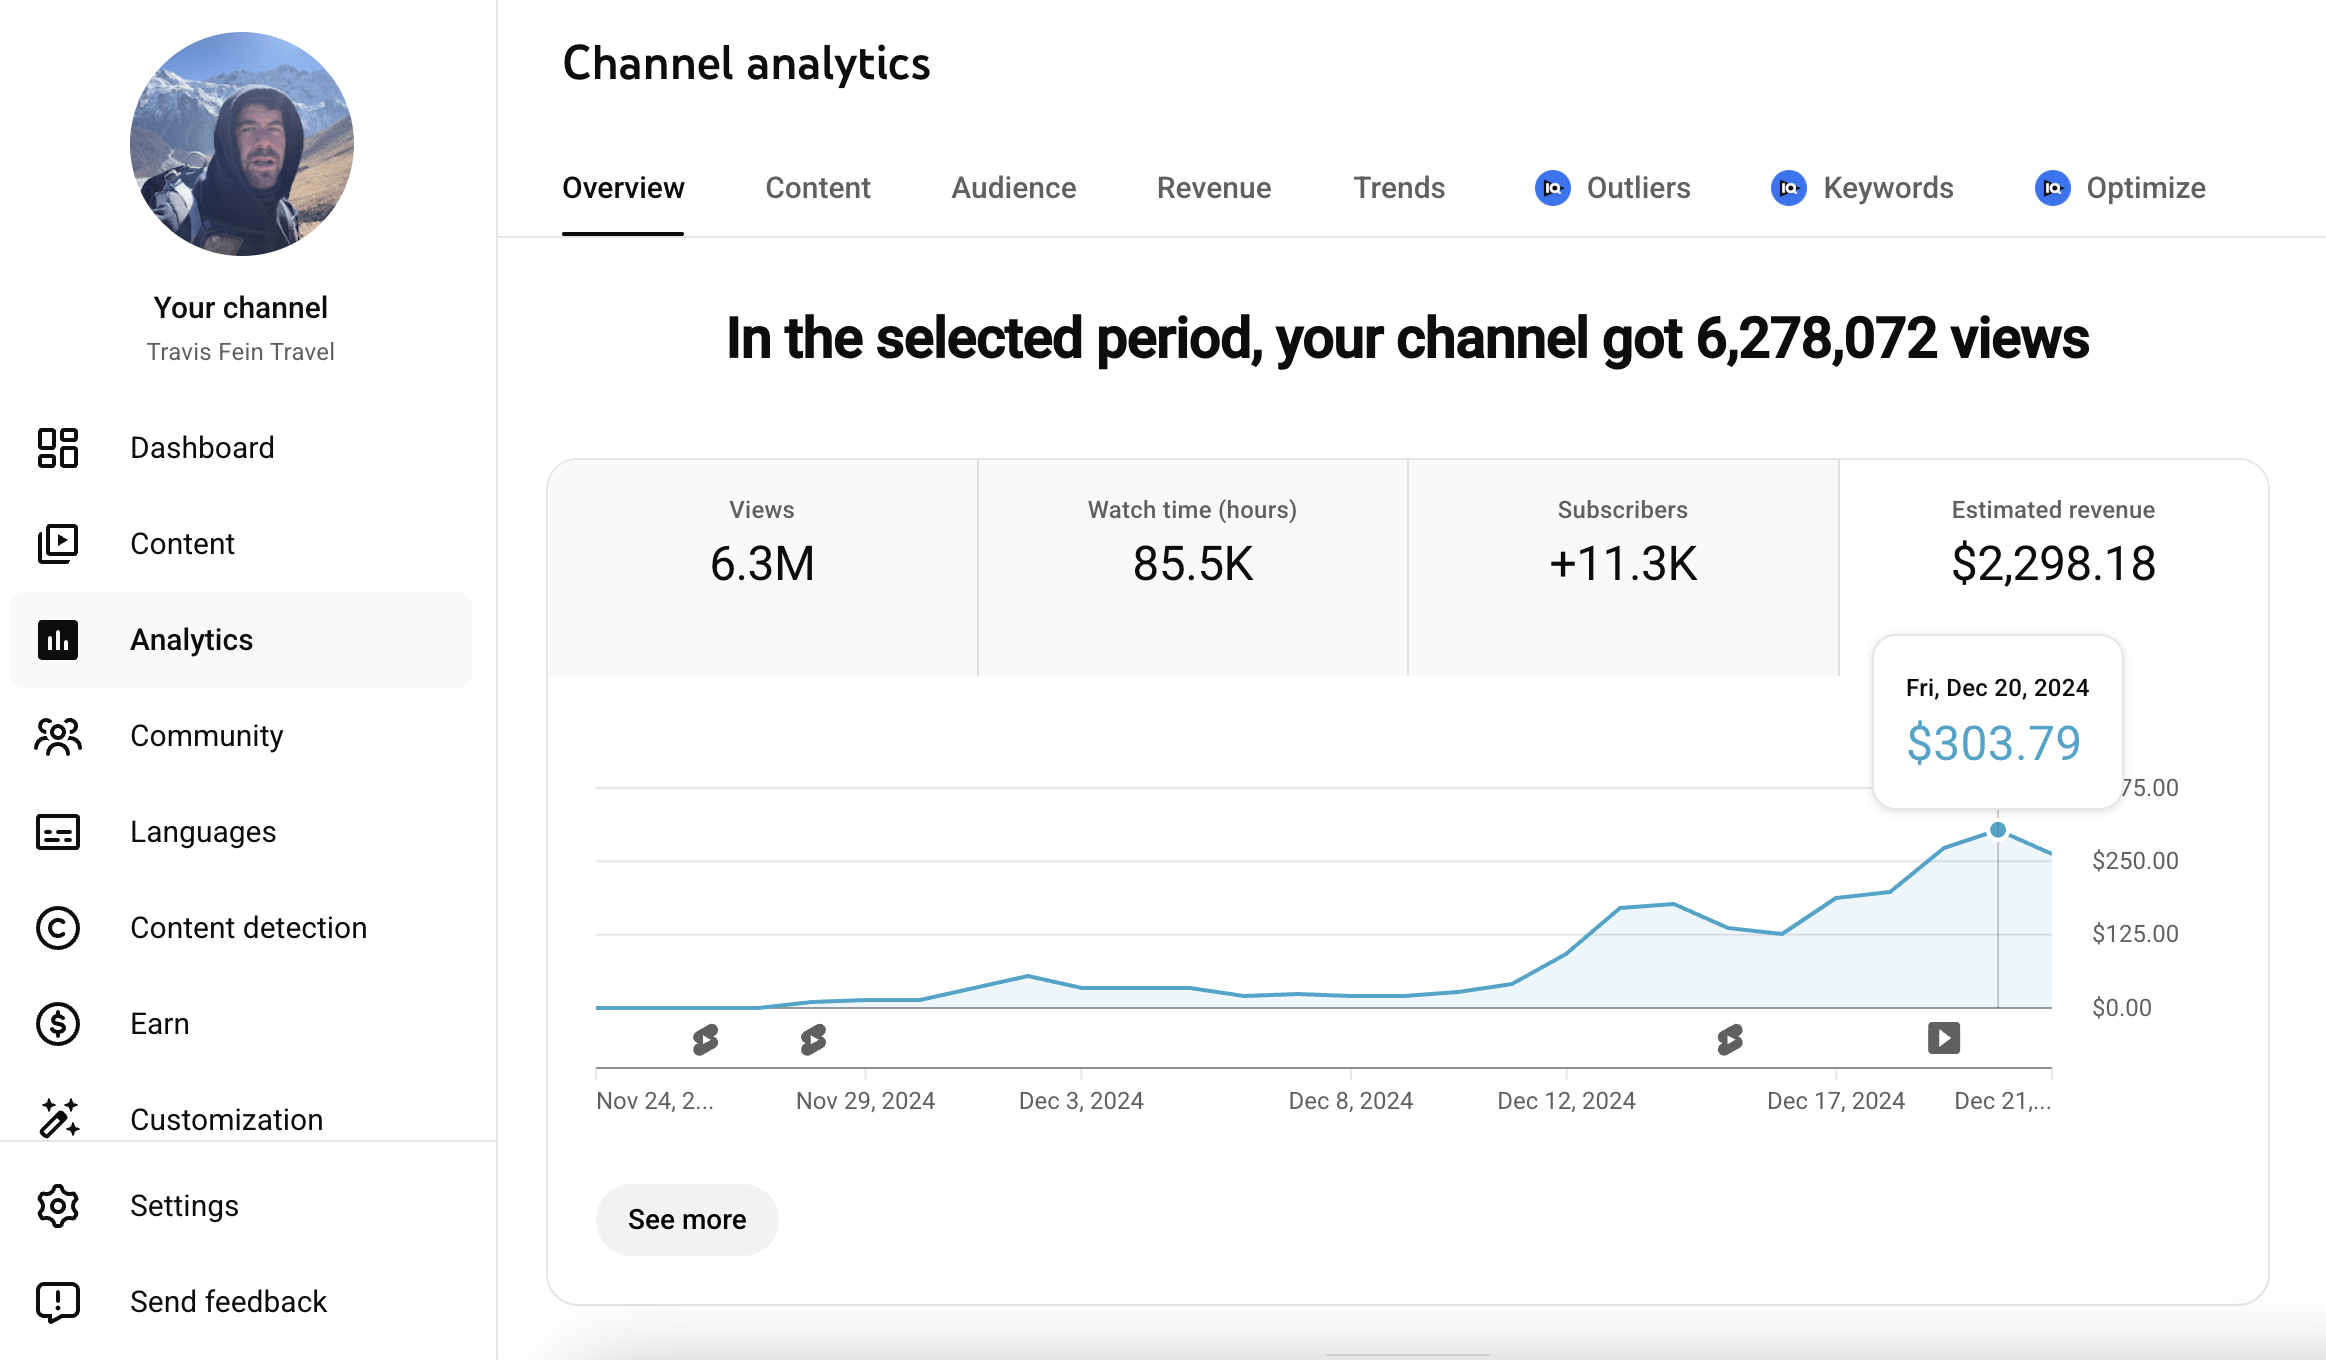This screenshot has width=2326, height=1360.
Task: Select Analytics in the sidebar
Action: pos(240,640)
